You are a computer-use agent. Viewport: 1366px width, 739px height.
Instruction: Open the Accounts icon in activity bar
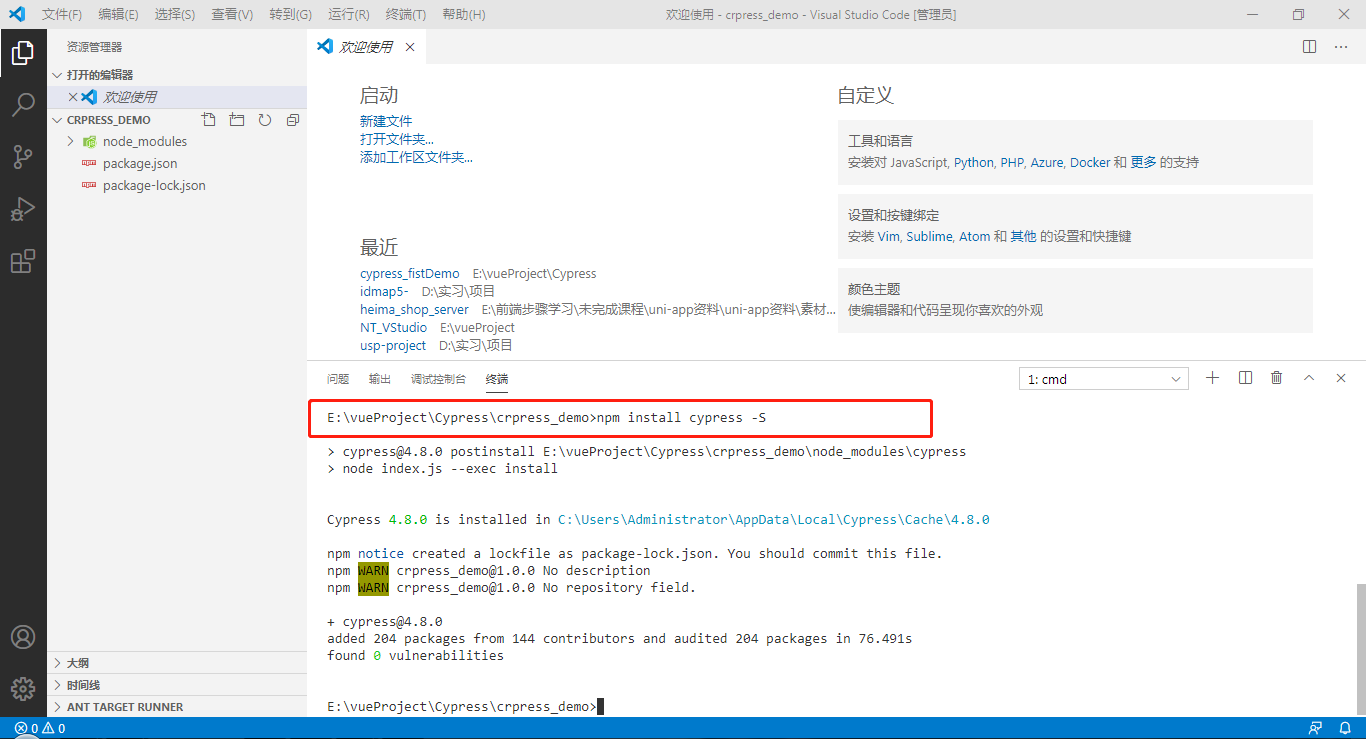click(x=22, y=637)
